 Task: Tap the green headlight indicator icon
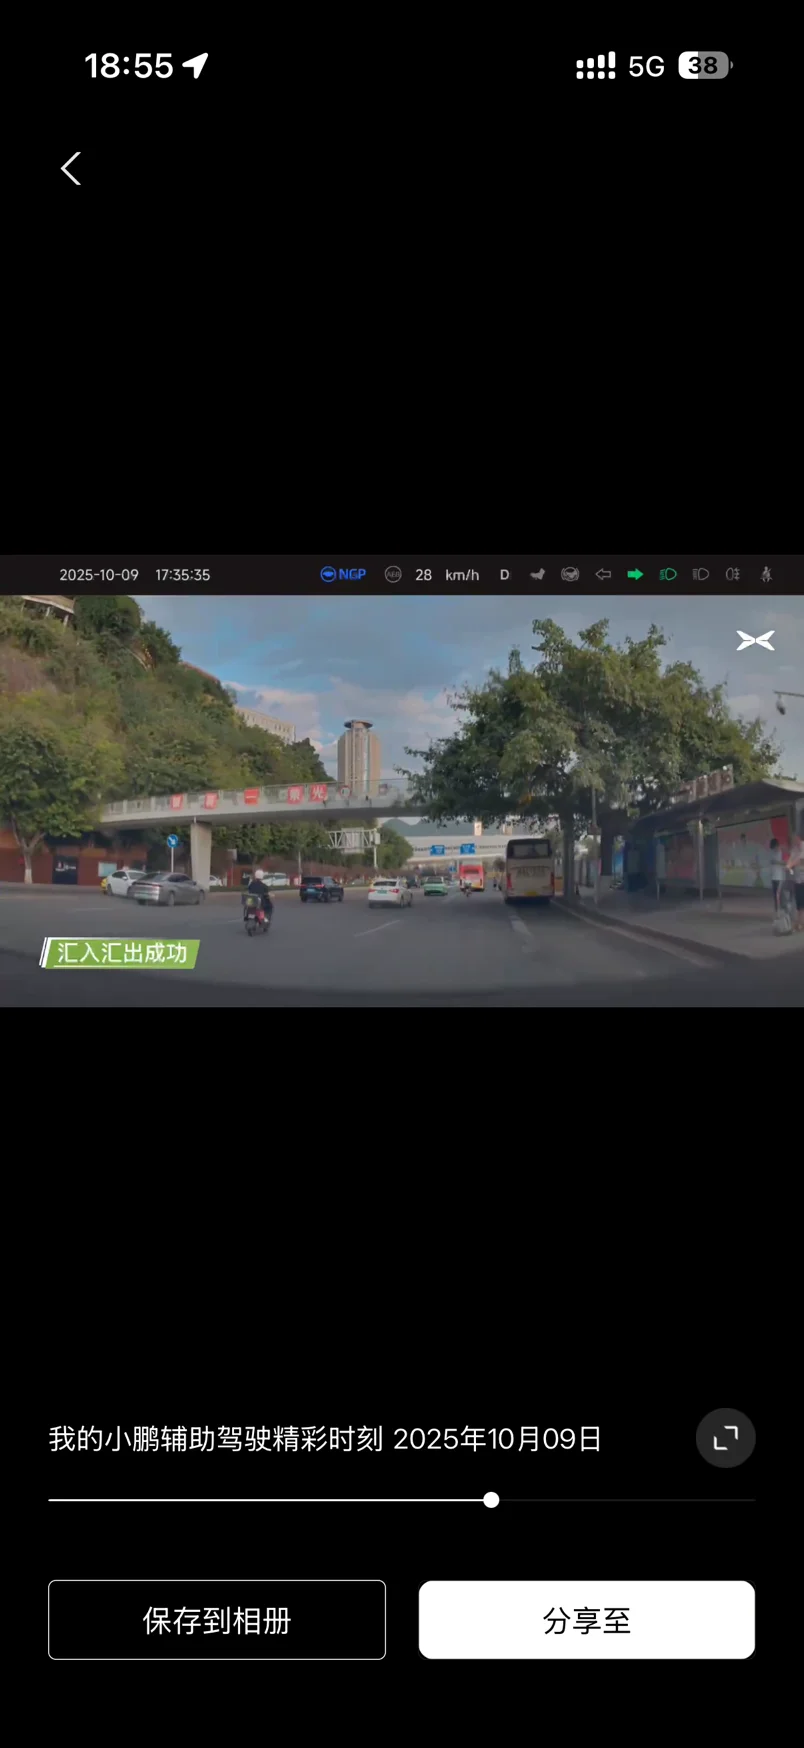(x=668, y=574)
